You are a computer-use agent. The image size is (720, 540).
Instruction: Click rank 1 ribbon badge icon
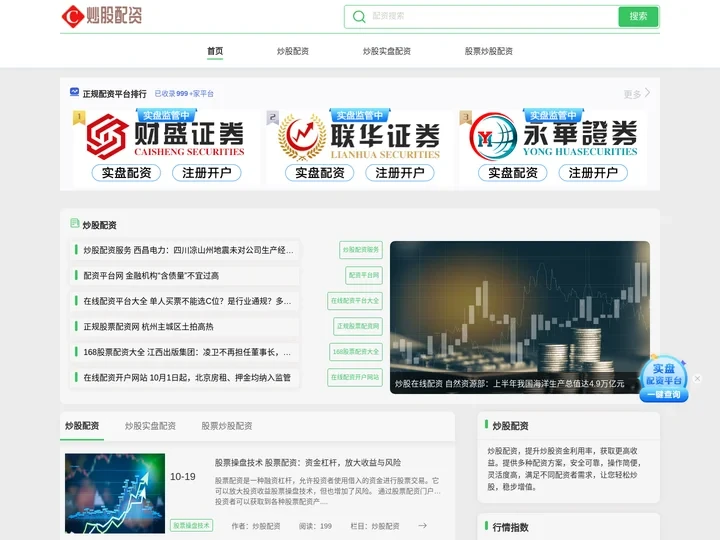click(x=79, y=118)
